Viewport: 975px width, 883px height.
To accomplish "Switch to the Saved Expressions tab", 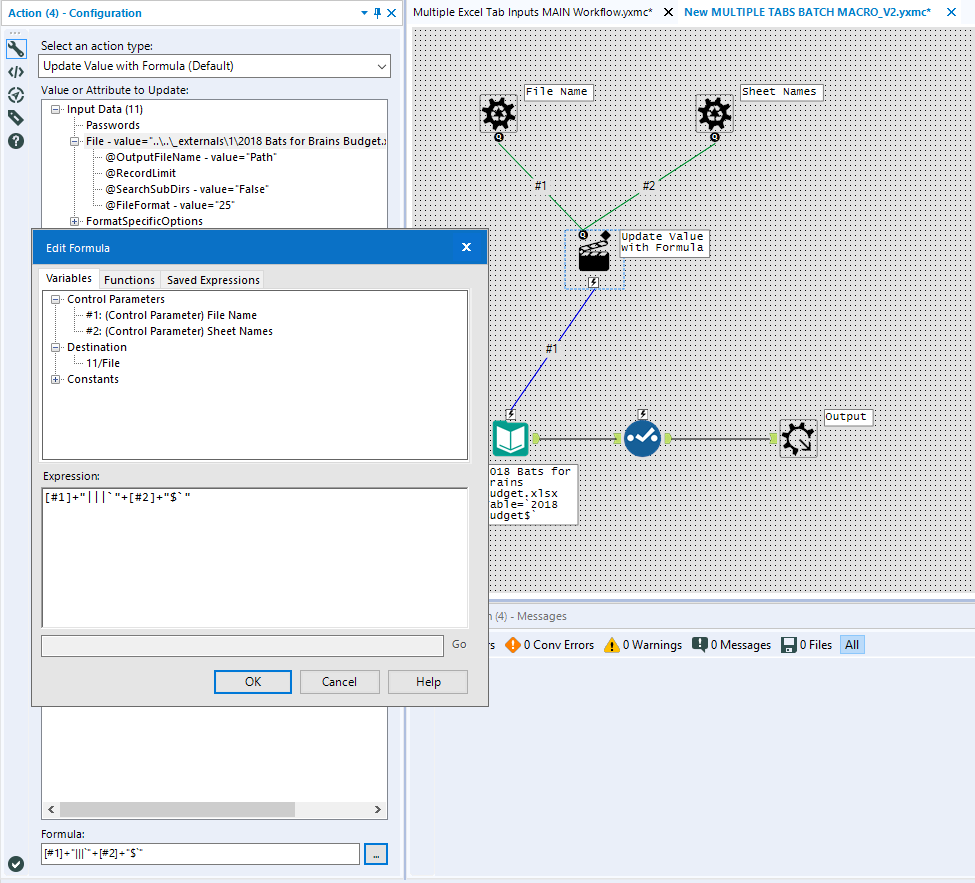I will [213, 280].
